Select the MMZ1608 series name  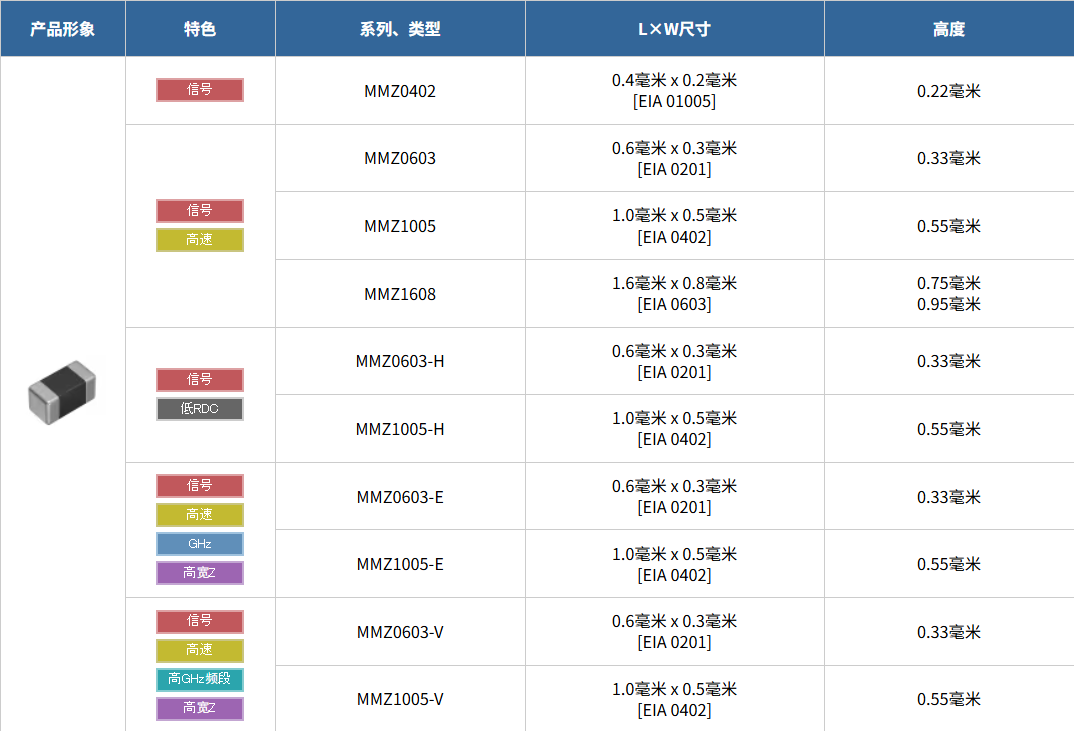(400, 294)
